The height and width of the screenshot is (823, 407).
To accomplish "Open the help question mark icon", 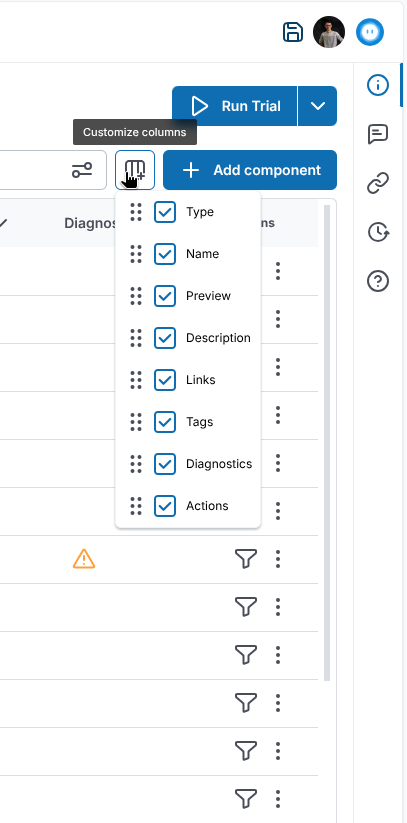I will coord(378,281).
